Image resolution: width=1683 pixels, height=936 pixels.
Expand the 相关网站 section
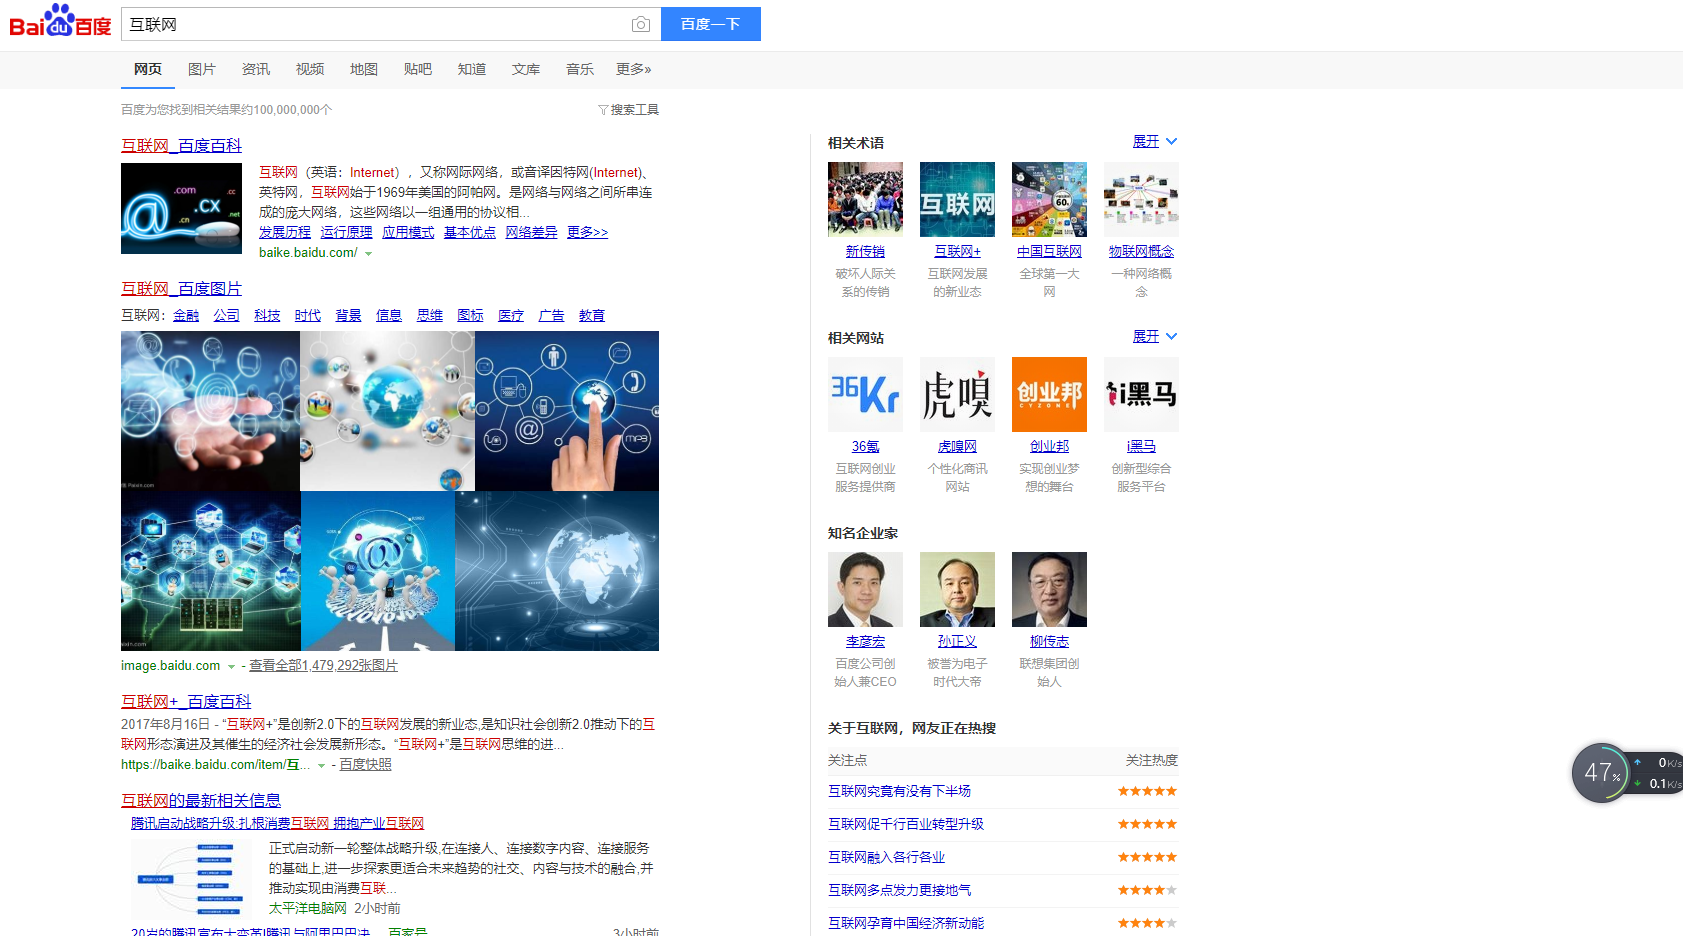click(1155, 337)
